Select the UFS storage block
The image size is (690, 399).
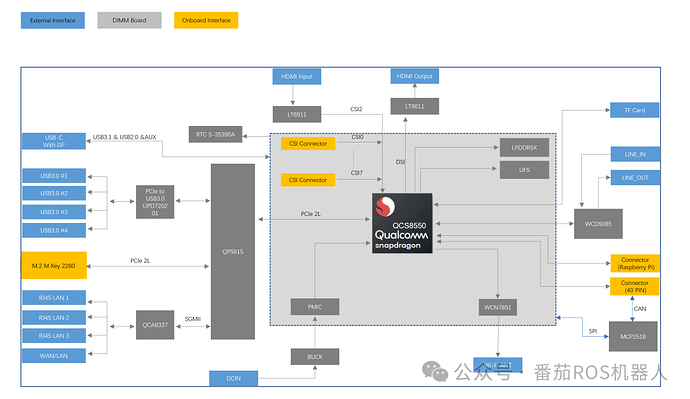(524, 170)
